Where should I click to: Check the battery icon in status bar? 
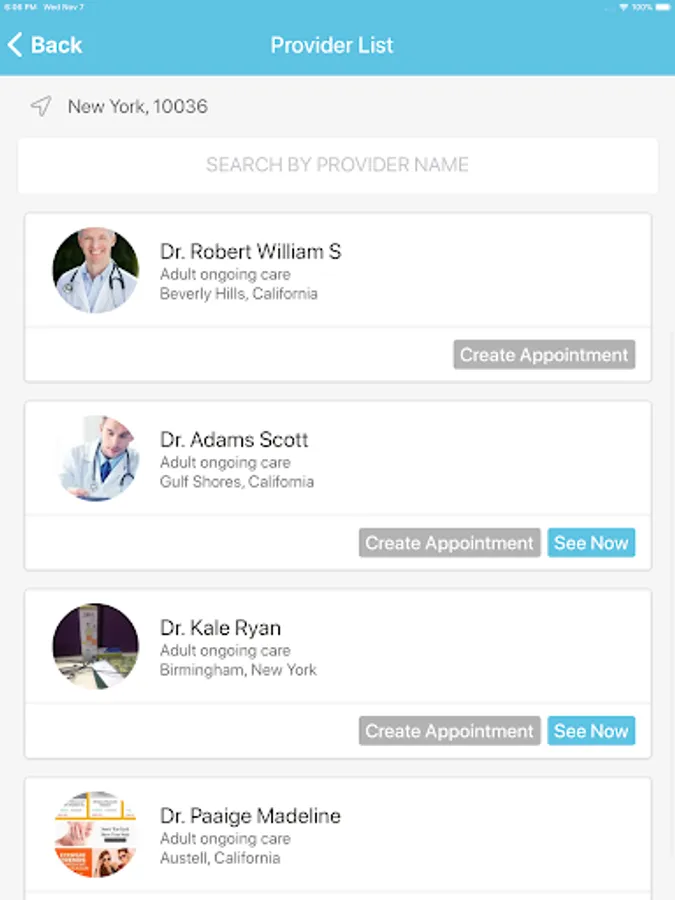tap(662, 7)
